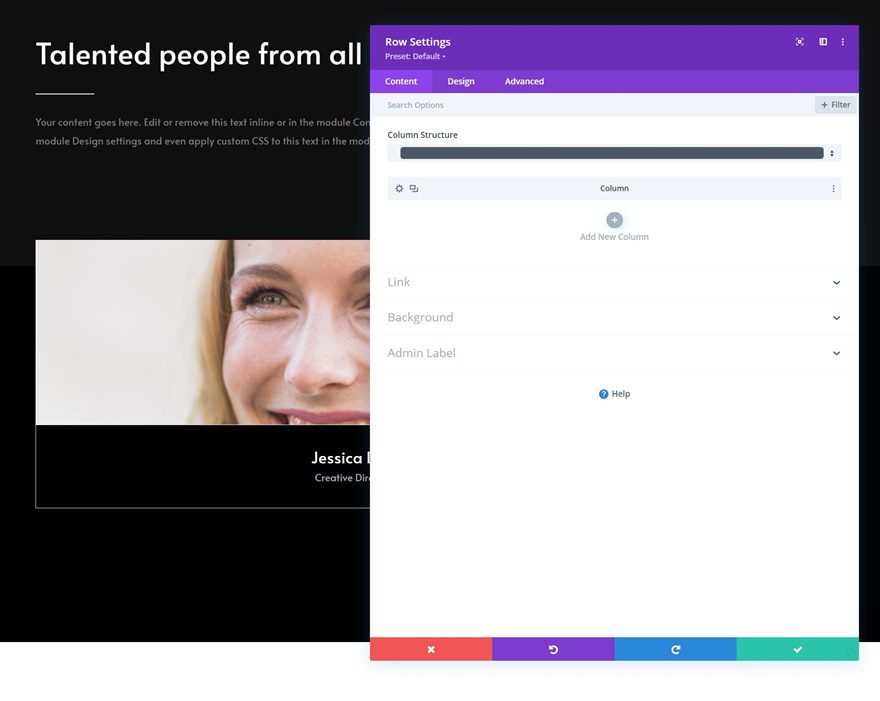The height and width of the screenshot is (701, 880).
Task: Switch to the Design tab
Action: (461, 81)
